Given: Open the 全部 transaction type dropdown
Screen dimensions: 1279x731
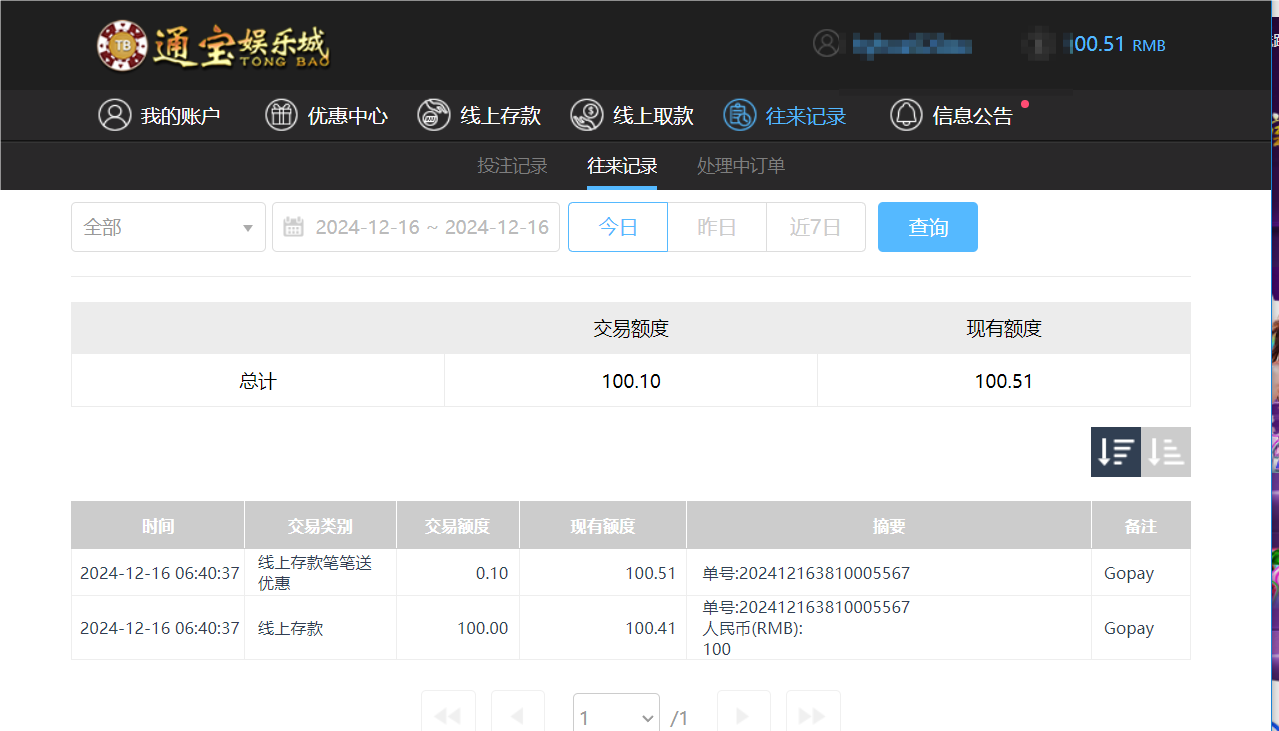Looking at the screenshot, I should (167, 227).
